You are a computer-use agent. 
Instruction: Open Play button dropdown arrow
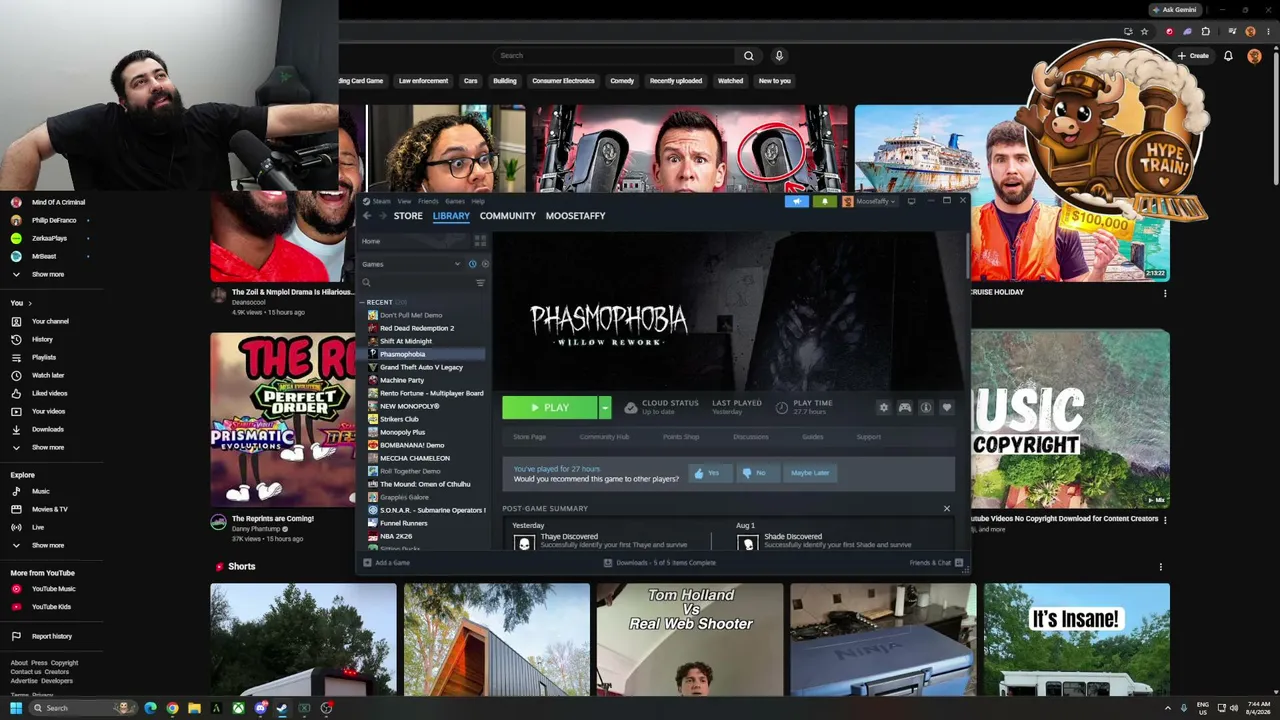pos(605,407)
